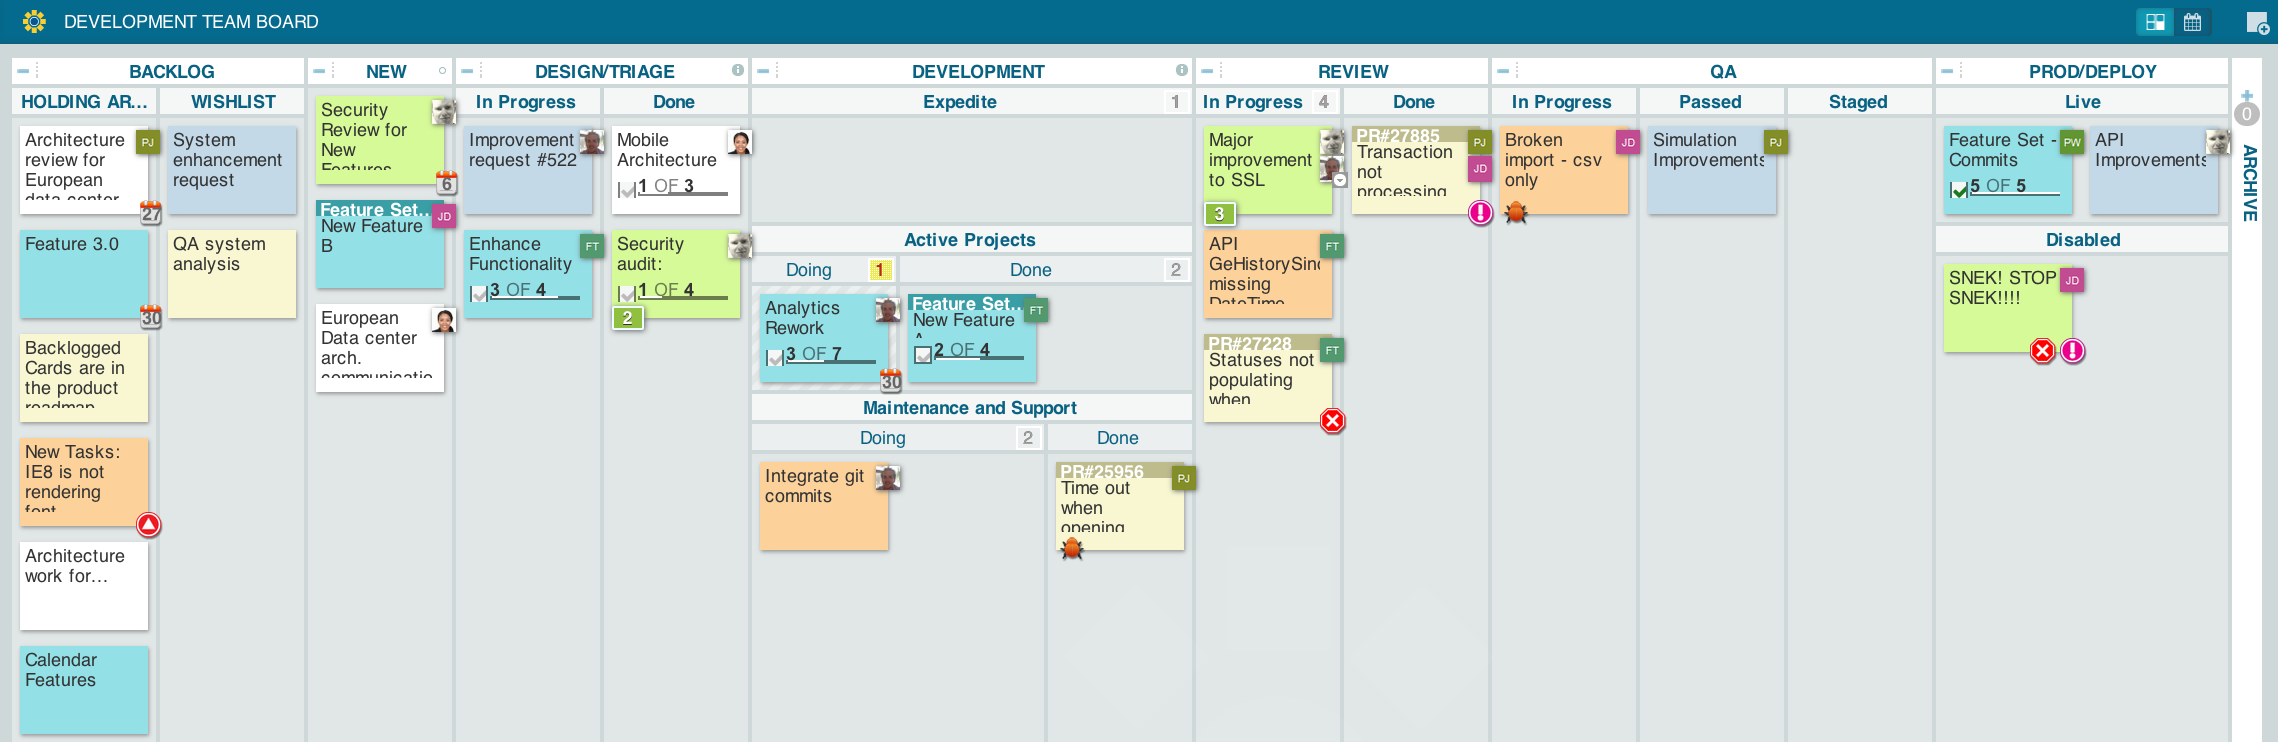Image resolution: width=2278 pixels, height=742 pixels.
Task: Click the red priority arrow on New Tasks card
Action: coord(149,525)
